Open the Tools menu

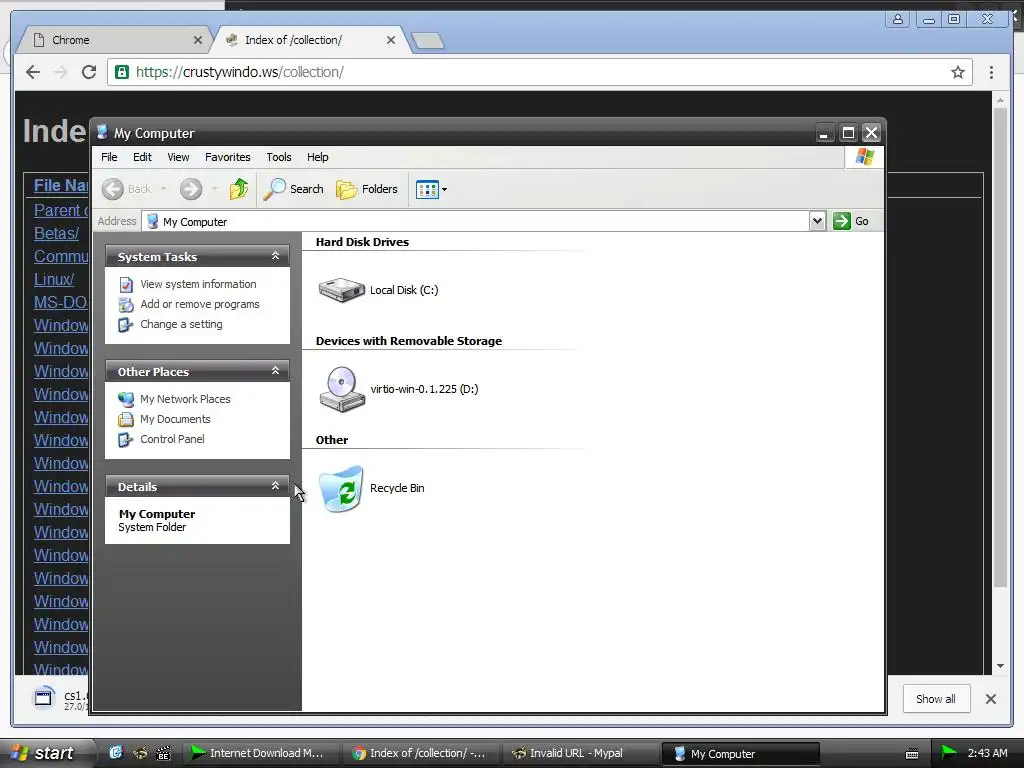(279, 157)
